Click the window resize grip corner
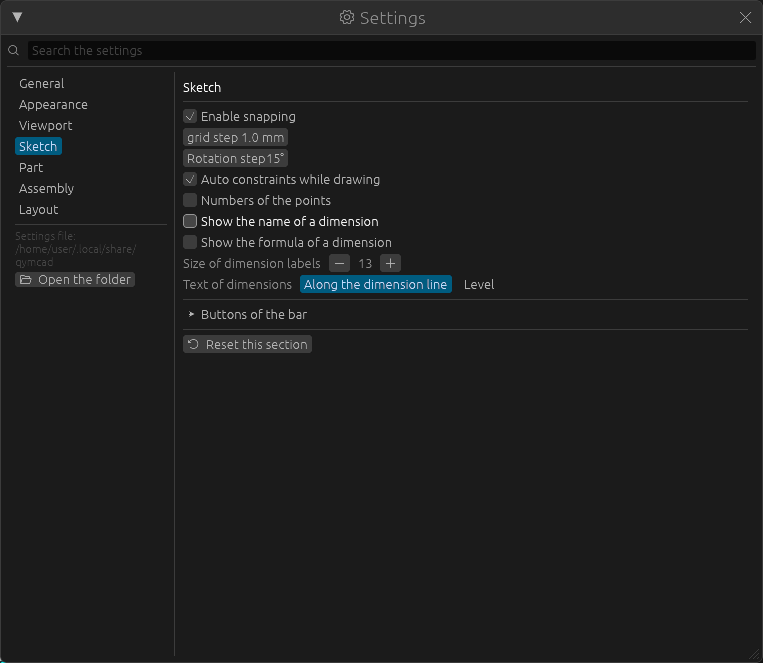This screenshot has width=763, height=663. point(754,655)
